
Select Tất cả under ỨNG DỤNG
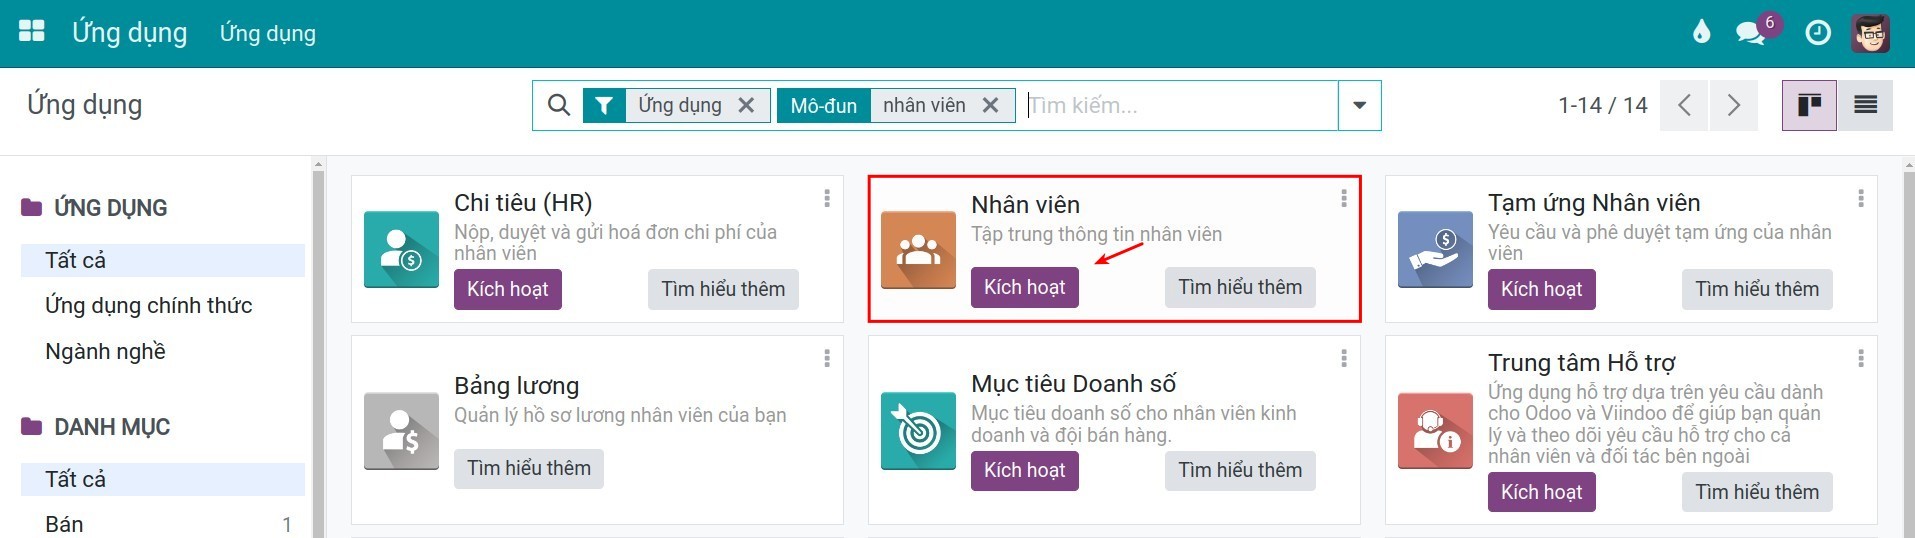point(163,260)
